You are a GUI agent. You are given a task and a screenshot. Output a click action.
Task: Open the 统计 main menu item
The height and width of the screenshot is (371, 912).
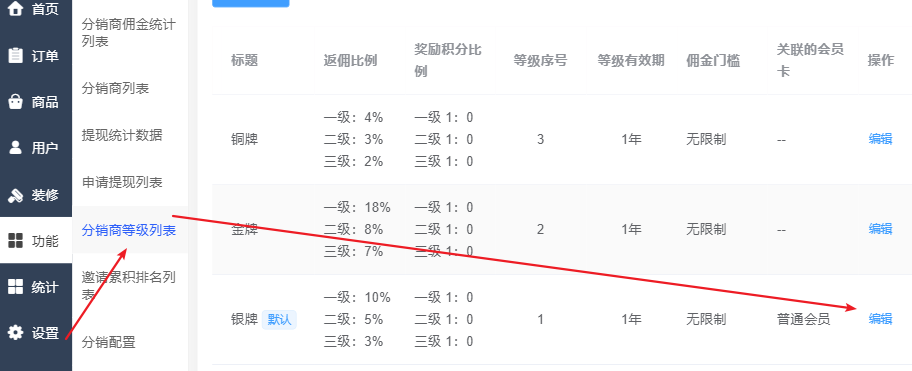point(35,287)
